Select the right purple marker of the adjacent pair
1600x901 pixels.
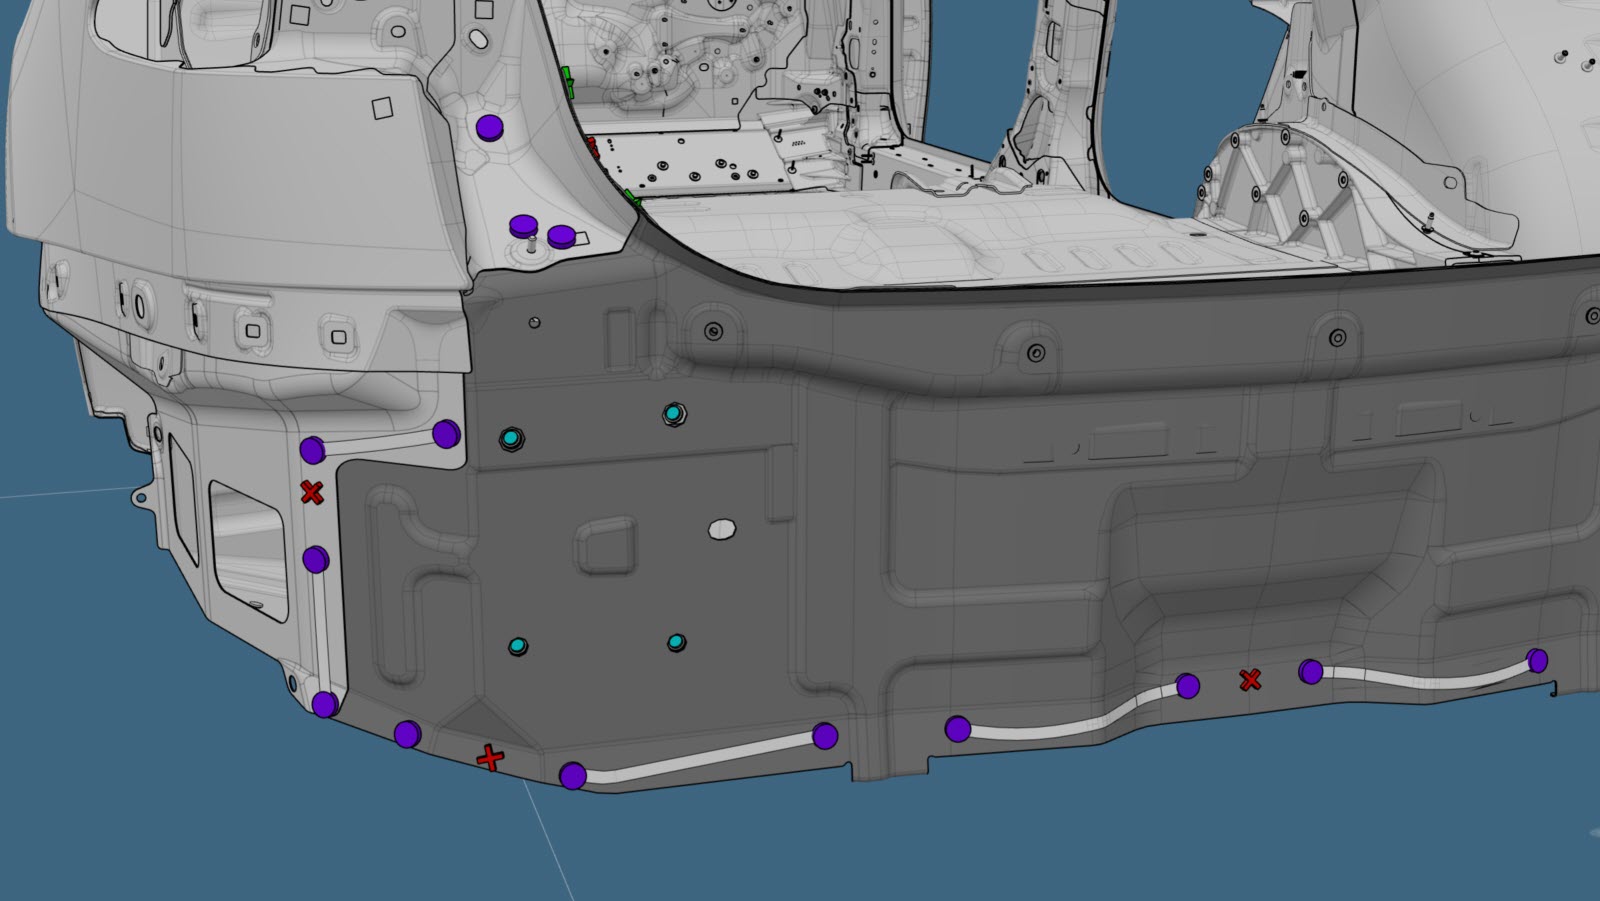click(x=562, y=236)
